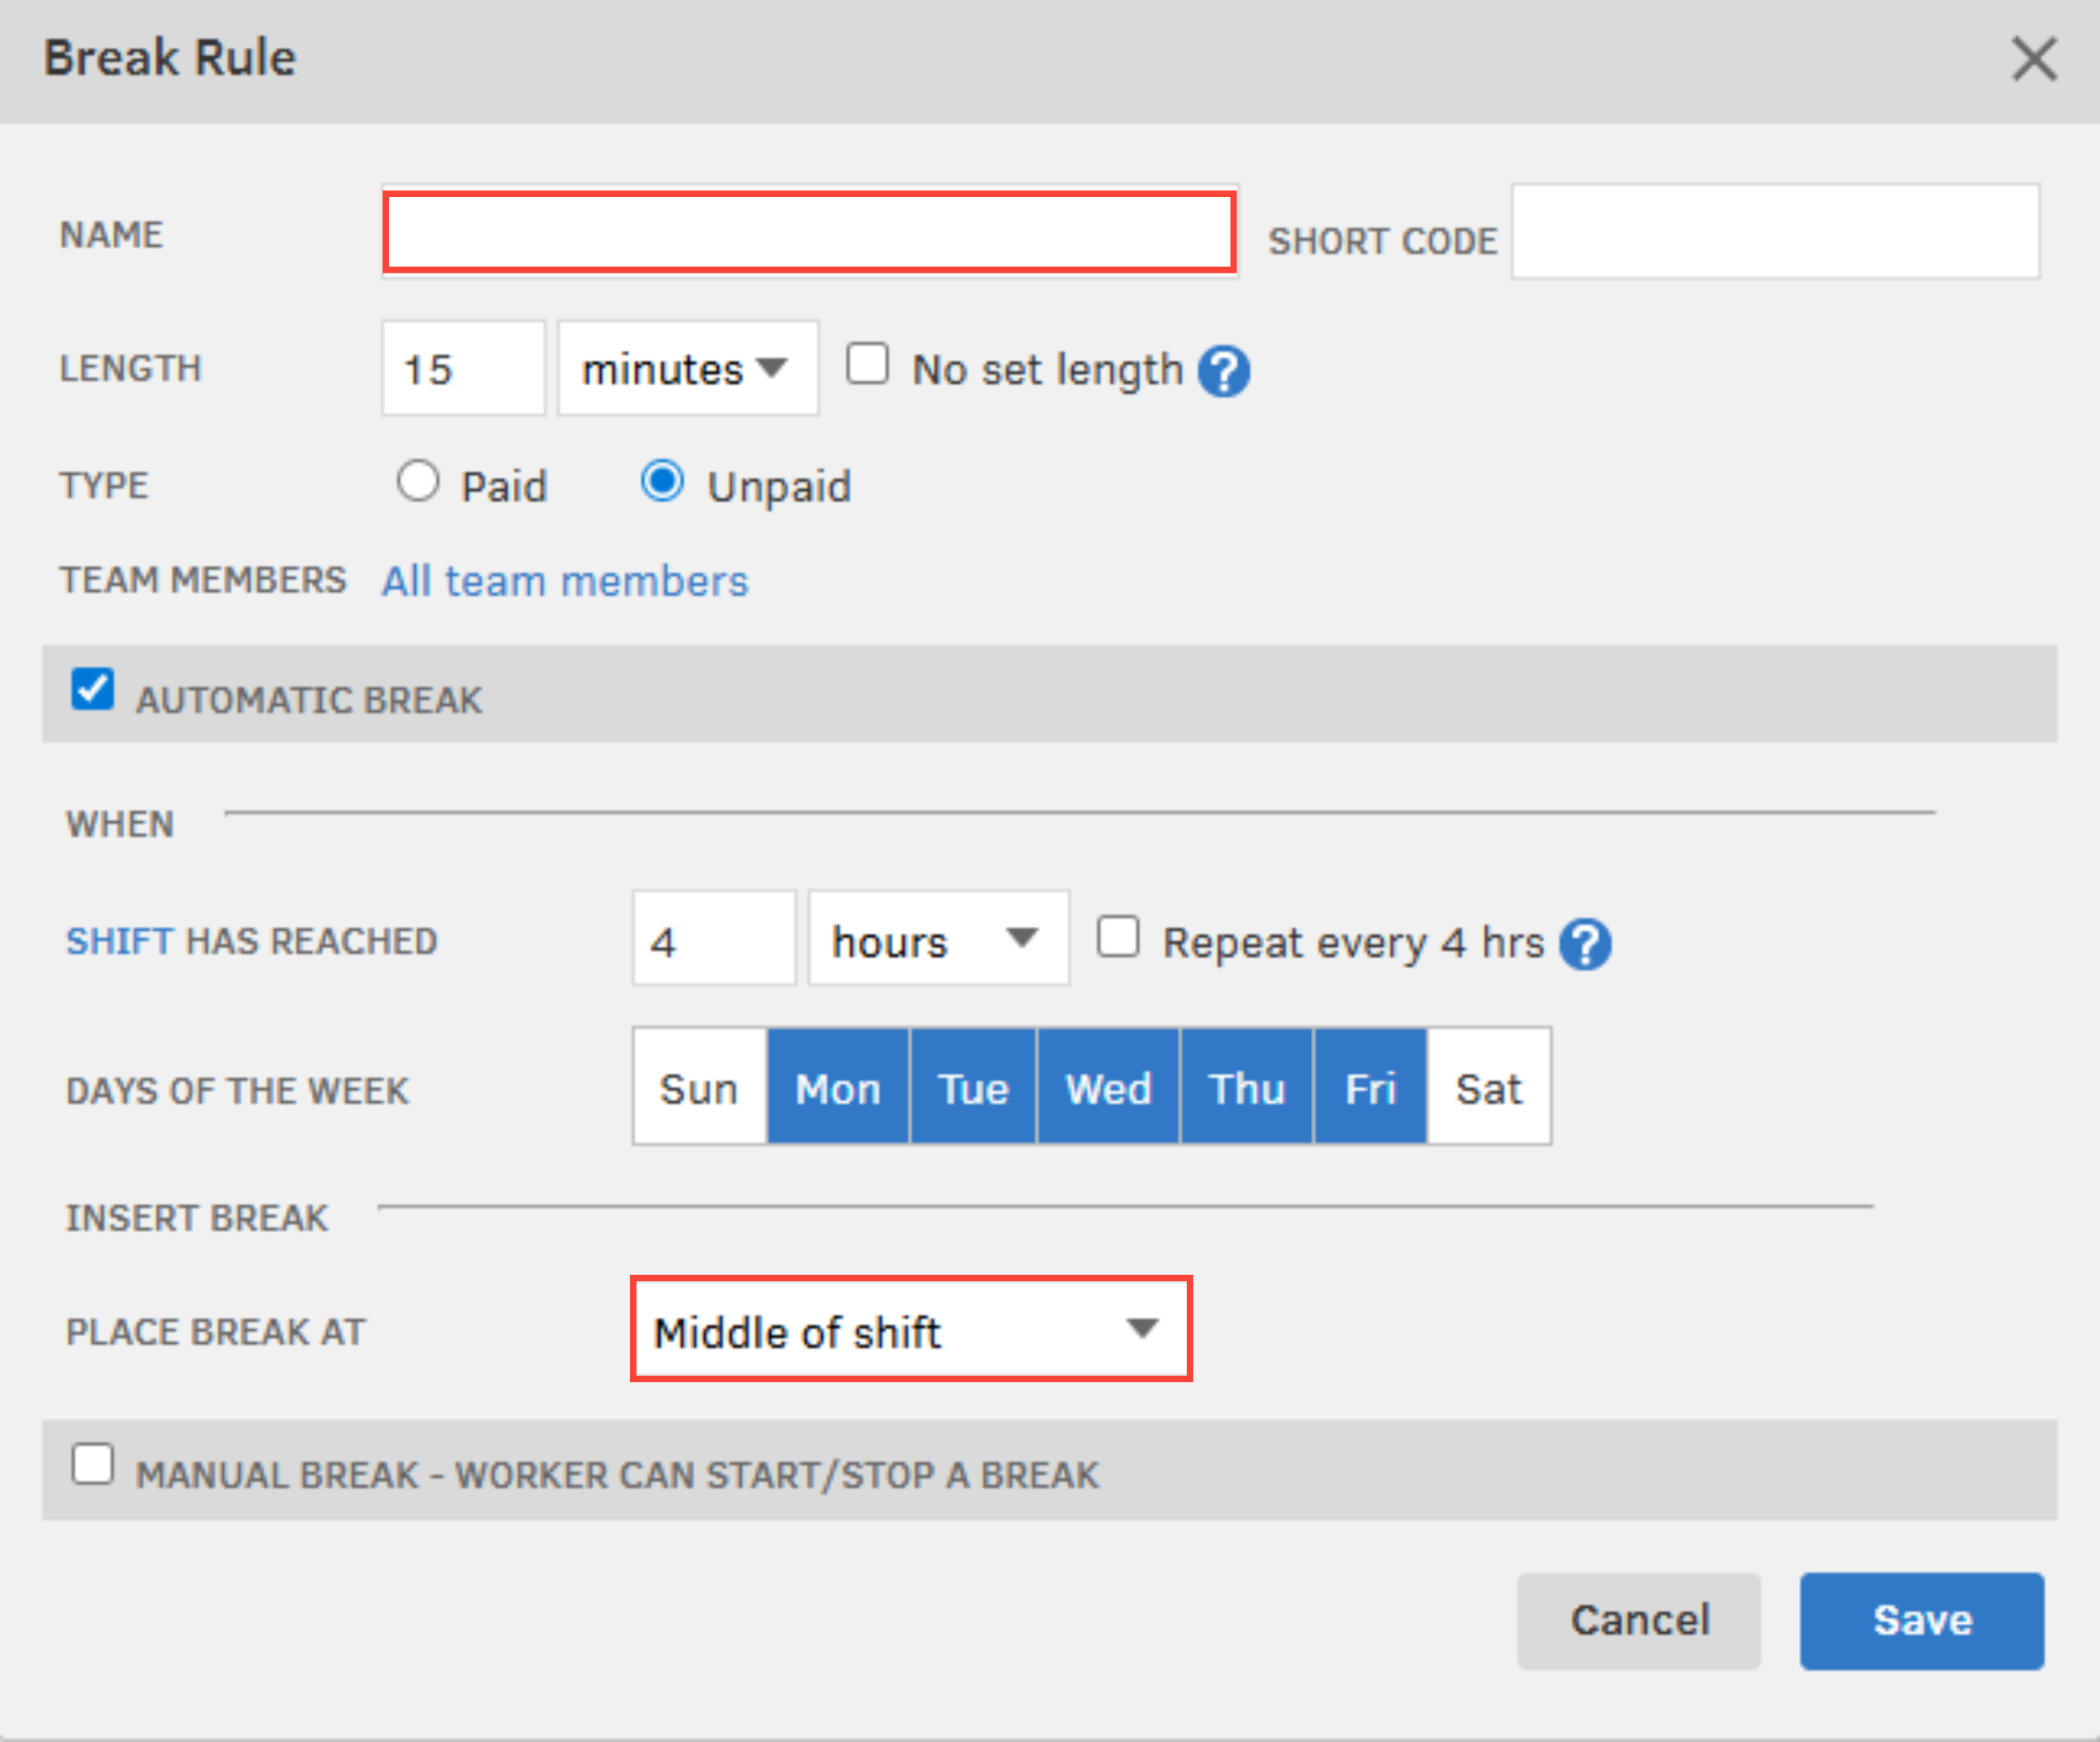Uncheck the Automatic Break checkbox
Image resolution: width=2100 pixels, height=1742 pixels.
click(x=92, y=690)
